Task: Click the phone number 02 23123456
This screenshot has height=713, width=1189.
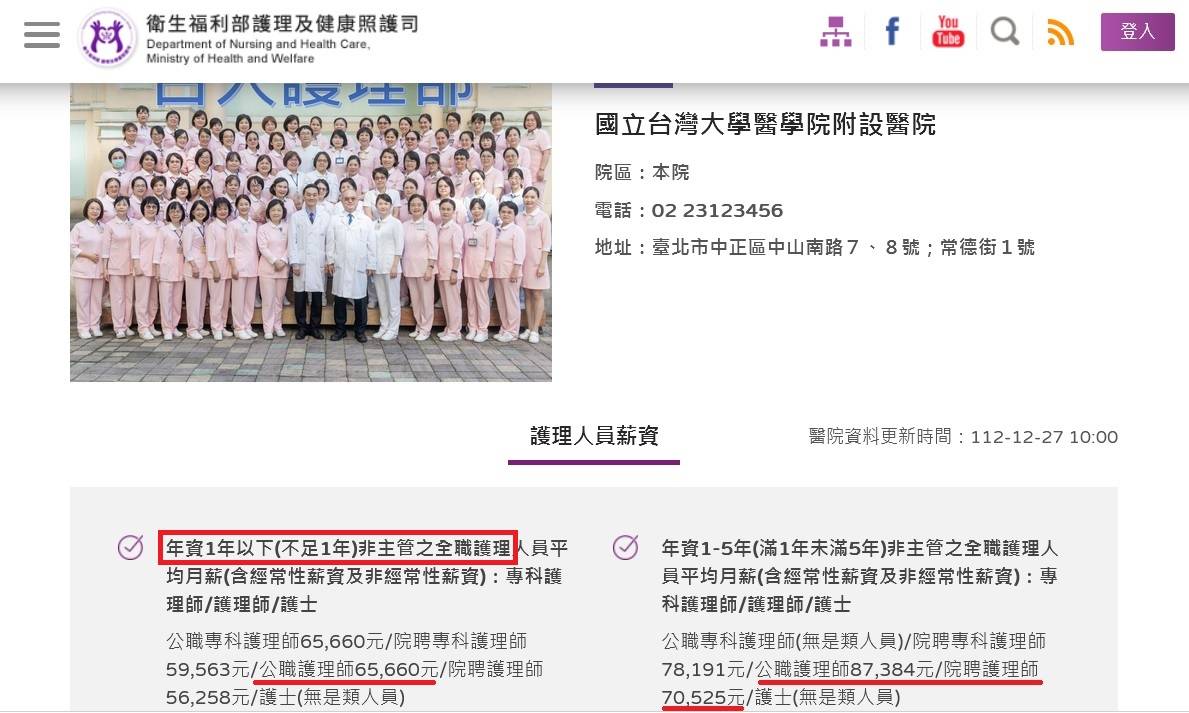Action: tap(717, 211)
